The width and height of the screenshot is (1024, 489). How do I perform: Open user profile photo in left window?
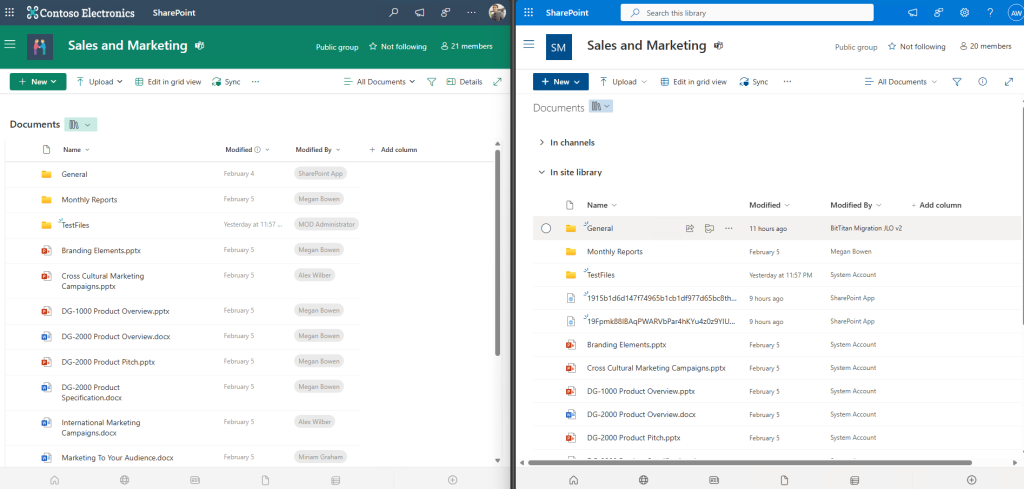tap(497, 12)
